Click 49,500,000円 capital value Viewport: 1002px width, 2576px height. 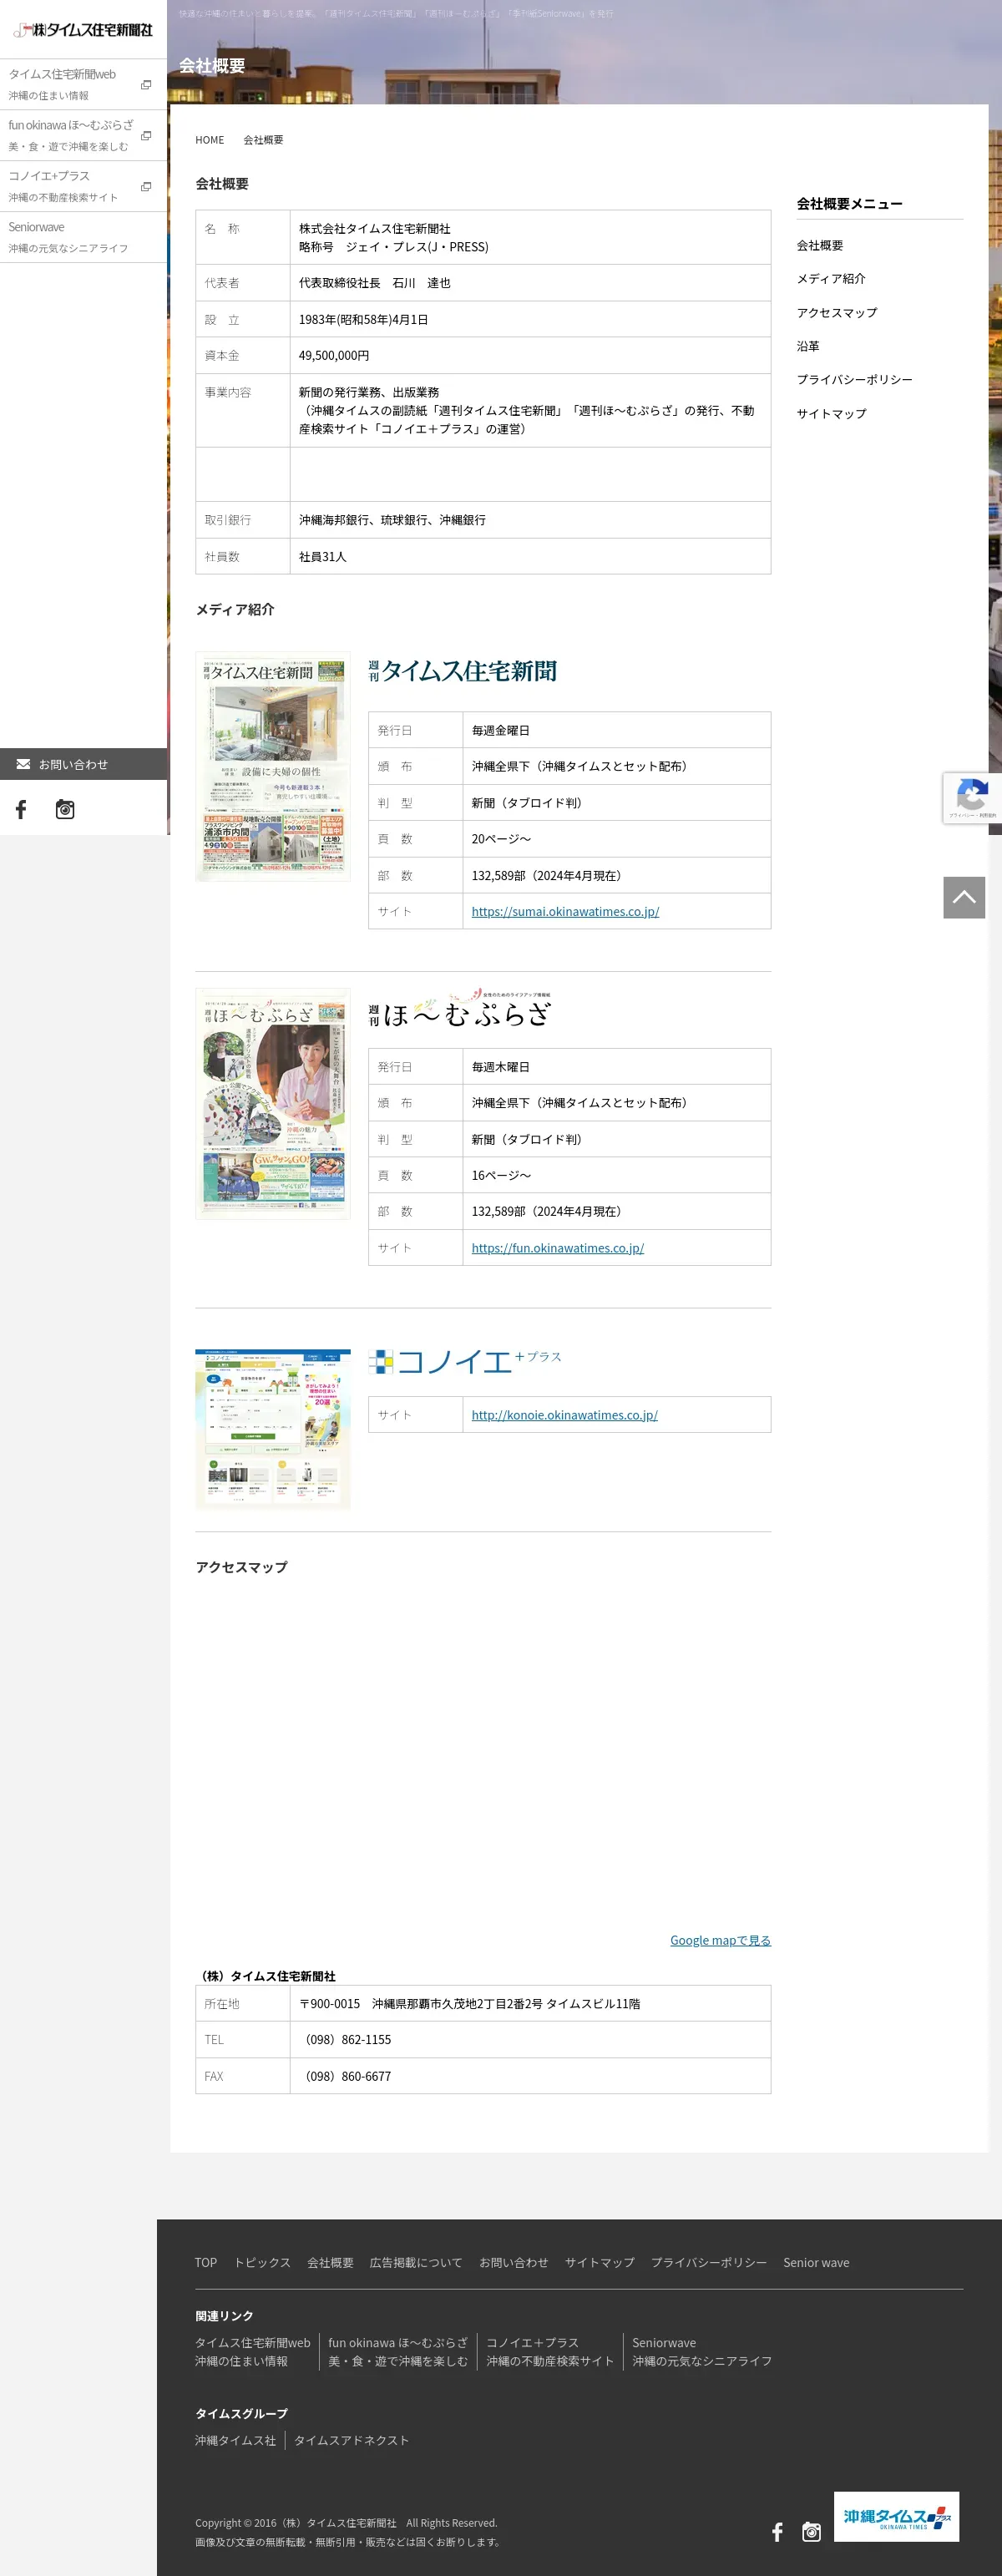[334, 355]
